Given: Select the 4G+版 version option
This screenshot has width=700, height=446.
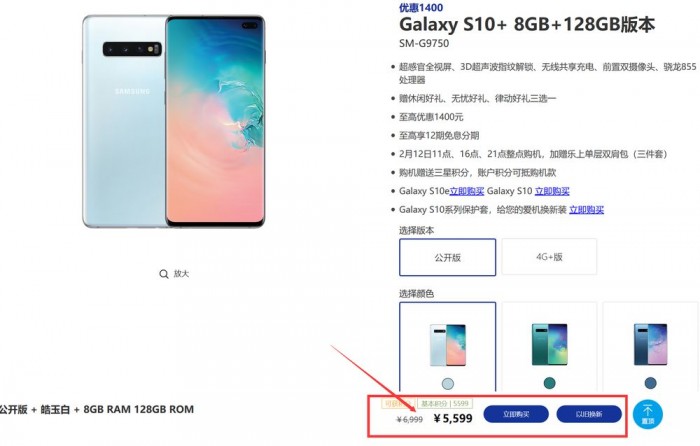Looking at the screenshot, I should [549, 257].
